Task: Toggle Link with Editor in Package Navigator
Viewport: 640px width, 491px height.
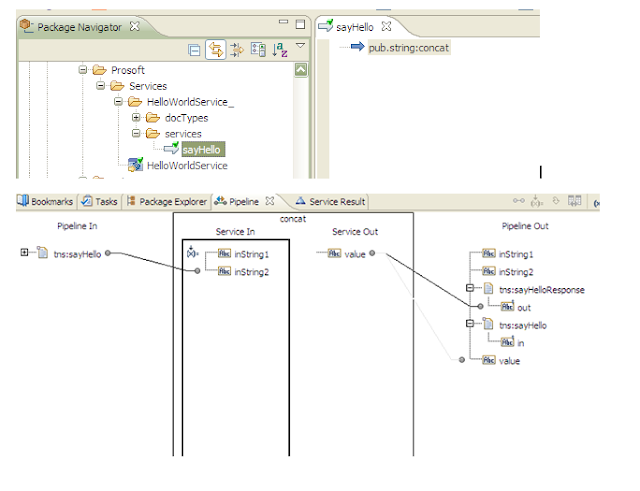Action: pos(216,49)
